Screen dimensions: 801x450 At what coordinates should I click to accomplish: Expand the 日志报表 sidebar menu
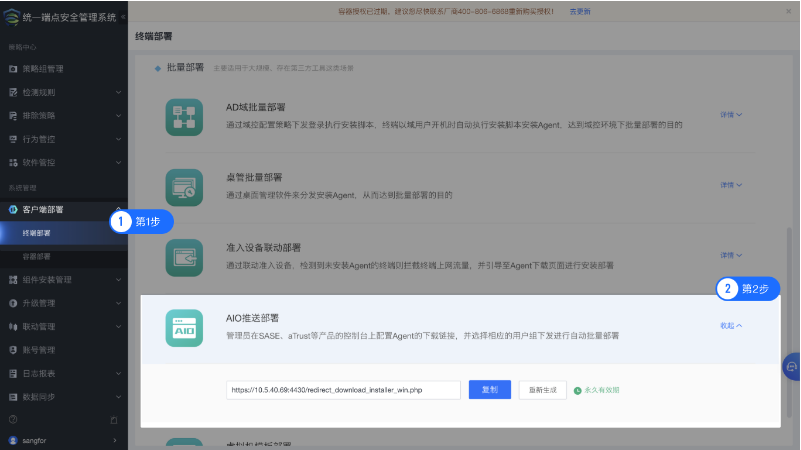pyautogui.click(x=39, y=373)
